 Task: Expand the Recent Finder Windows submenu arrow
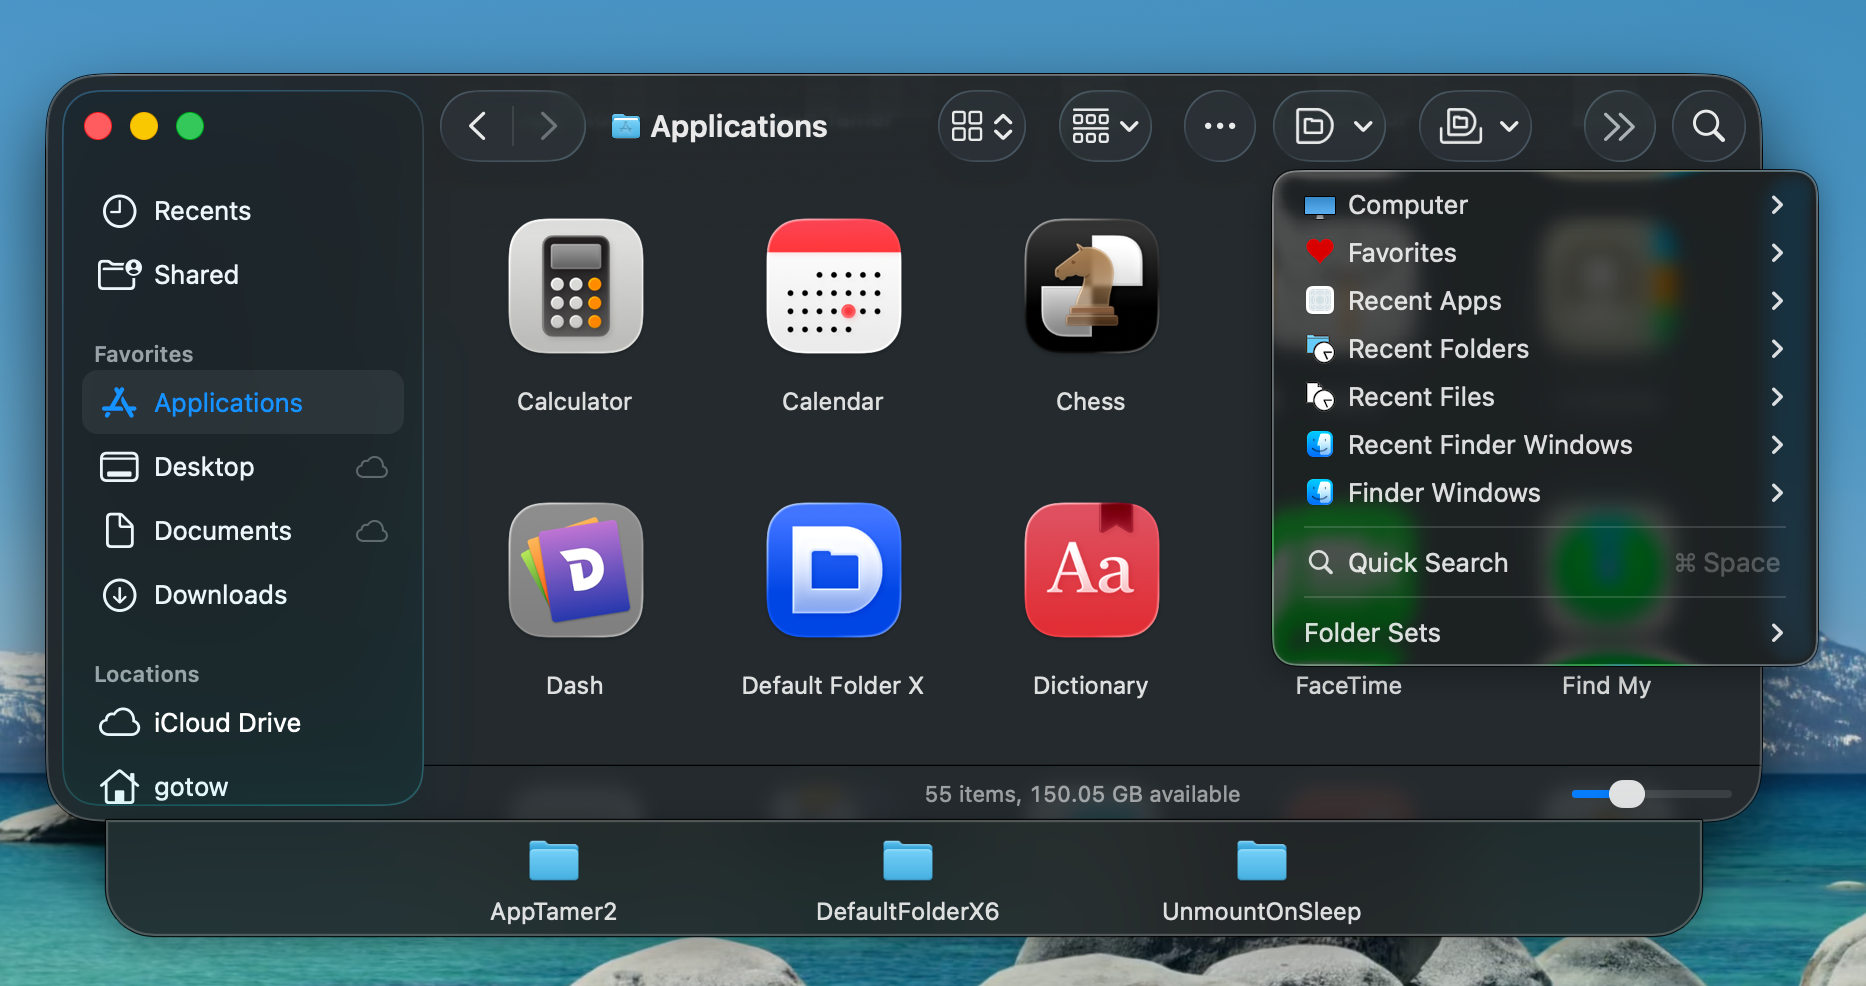coord(1777,445)
